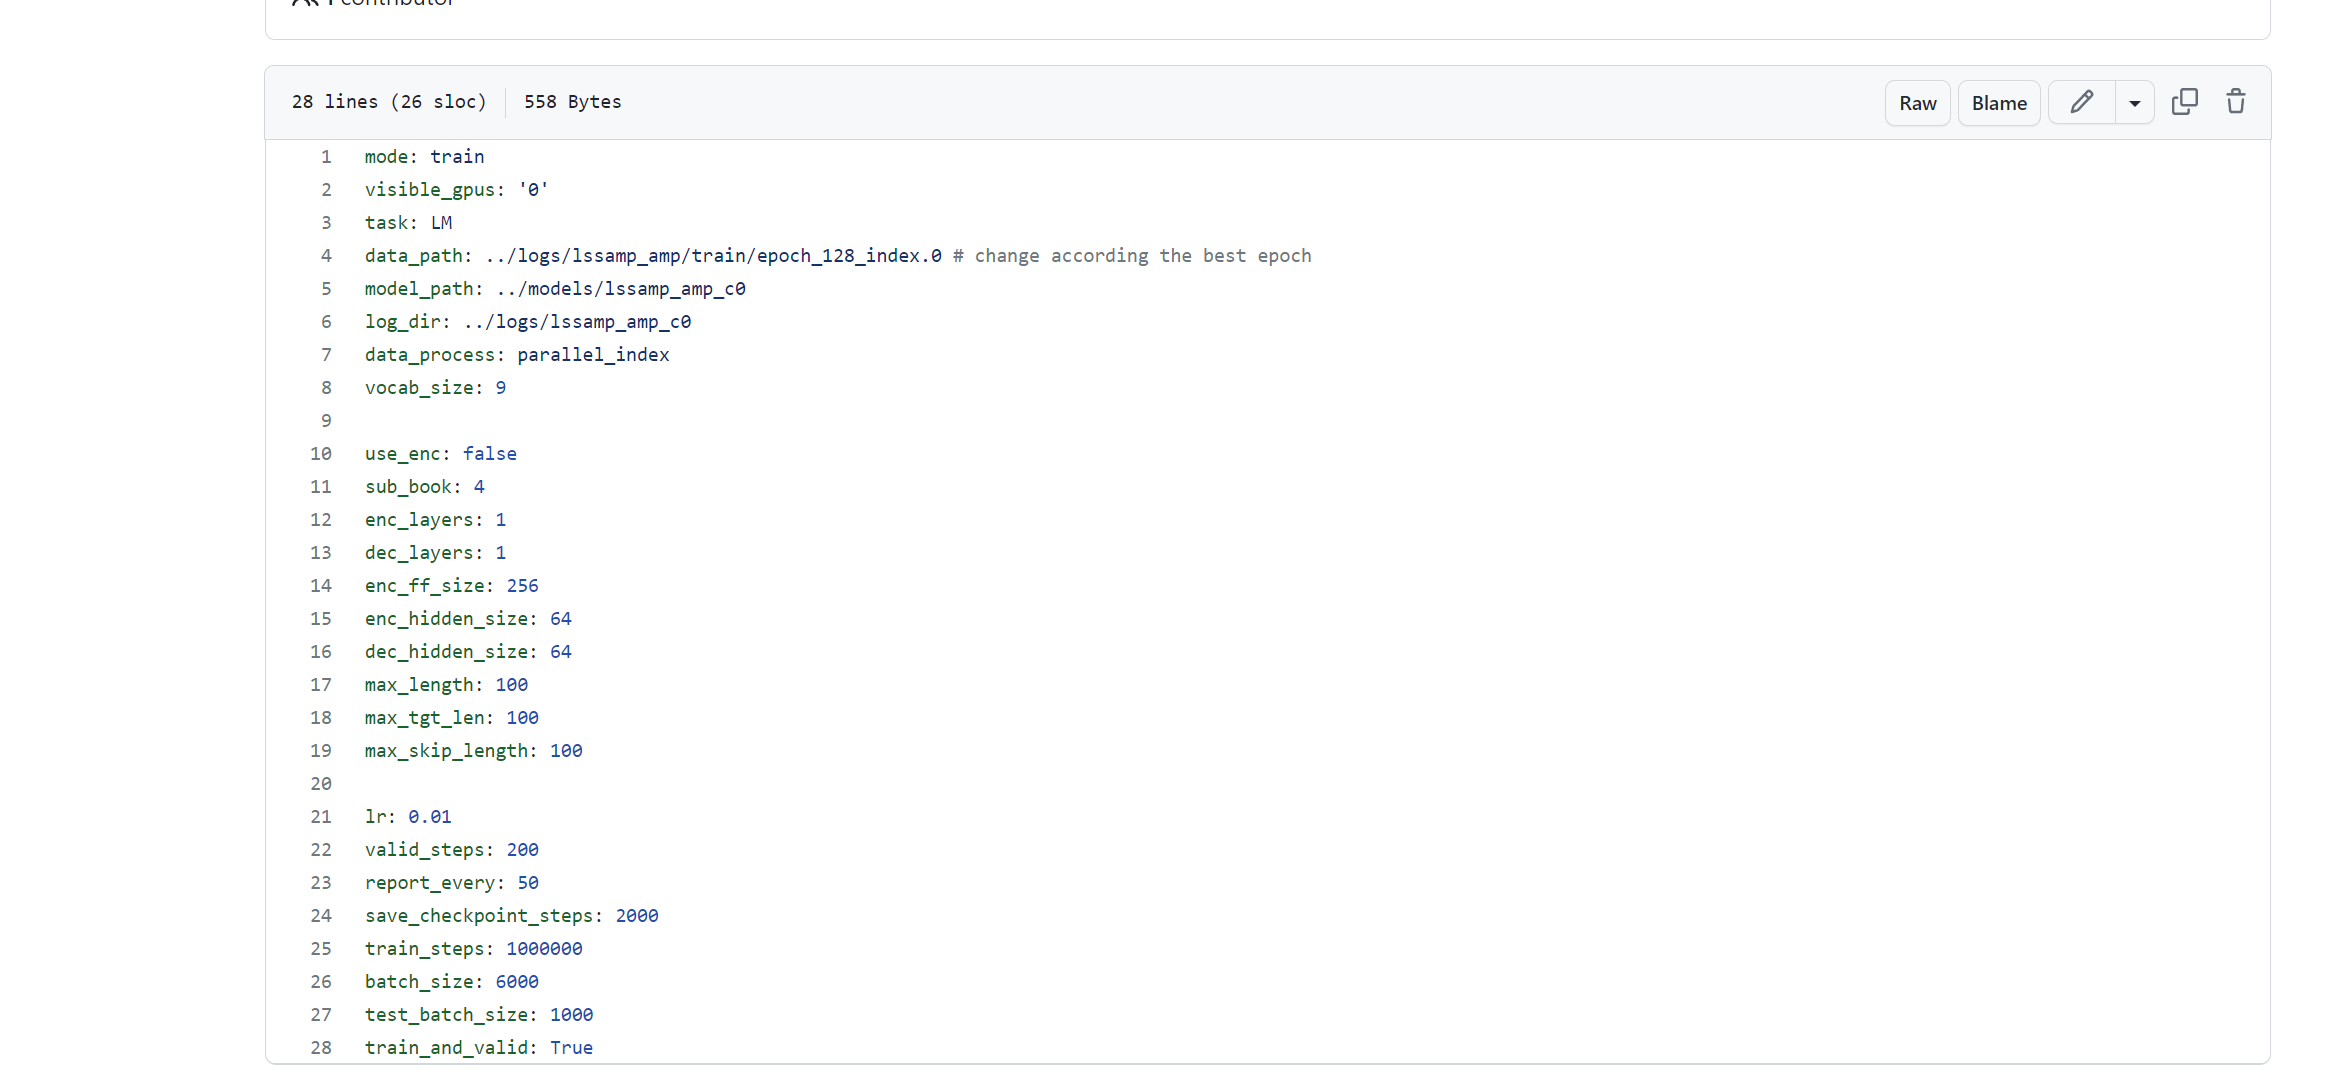Select line number 14 beside enc_ff_size

[321, 585]
